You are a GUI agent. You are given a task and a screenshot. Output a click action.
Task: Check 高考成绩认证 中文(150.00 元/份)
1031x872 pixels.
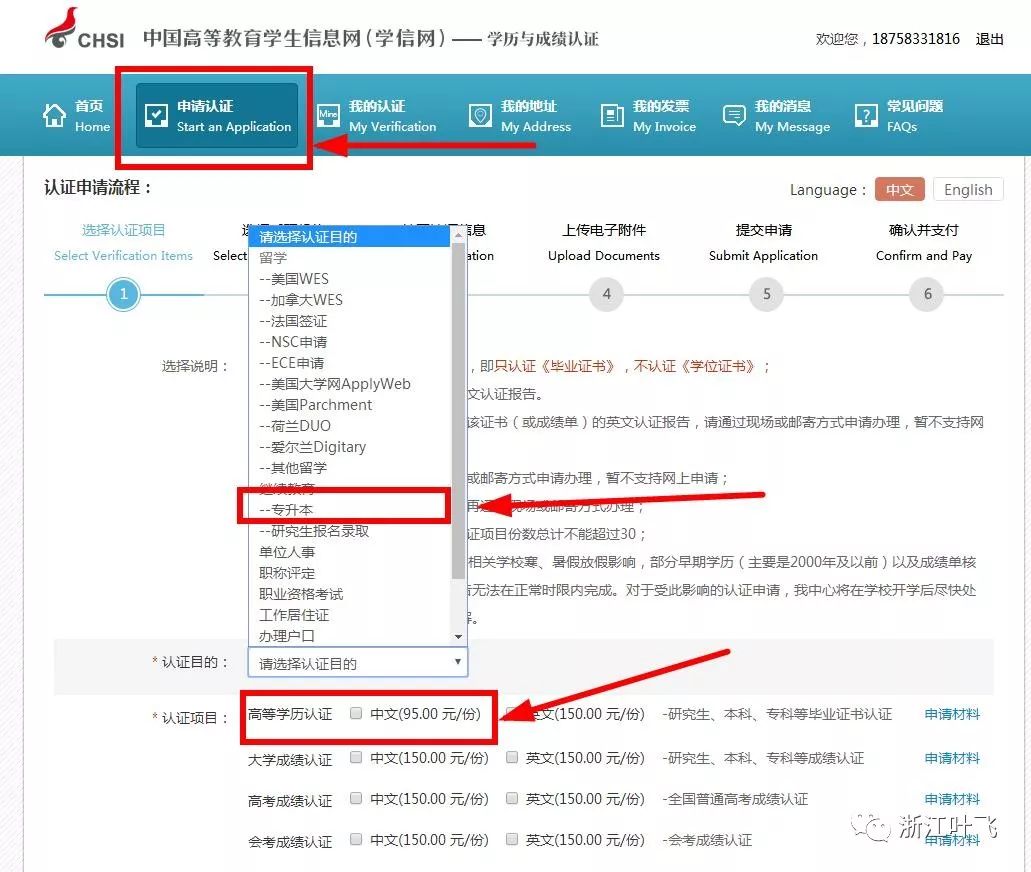click(x=356, y=798)
